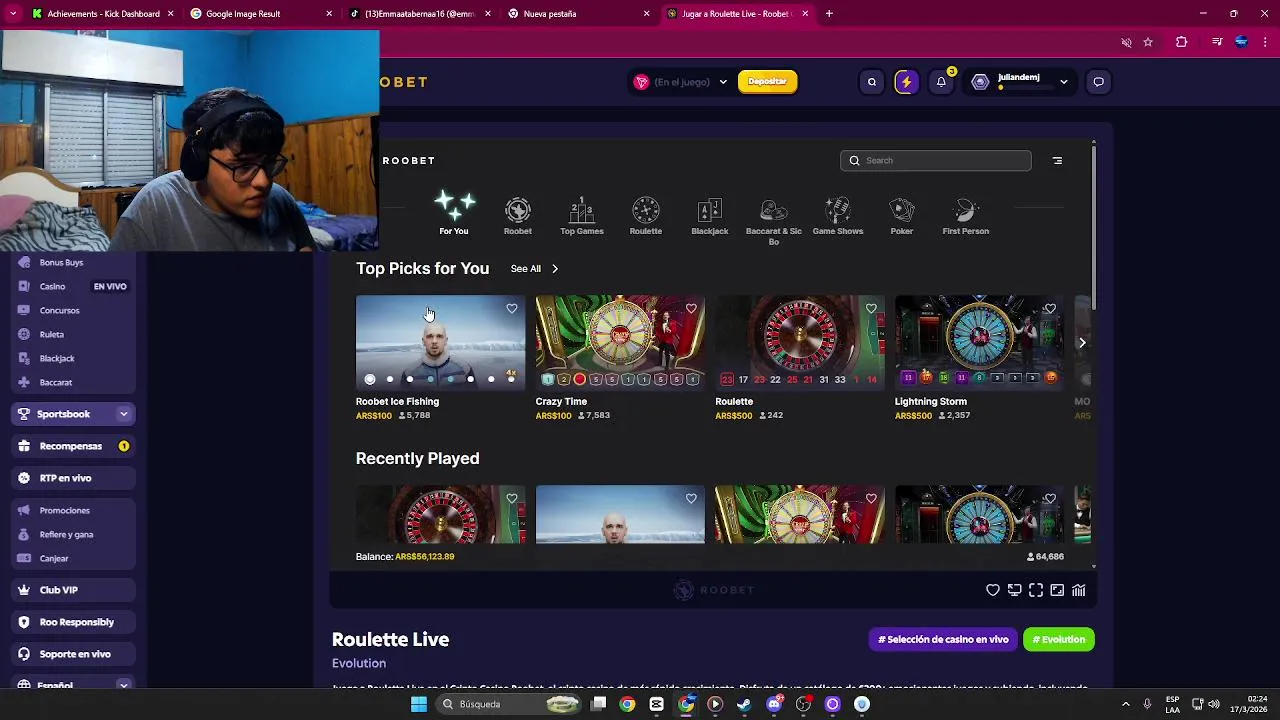Expand the juliandemj account menu

[1063, 82]
